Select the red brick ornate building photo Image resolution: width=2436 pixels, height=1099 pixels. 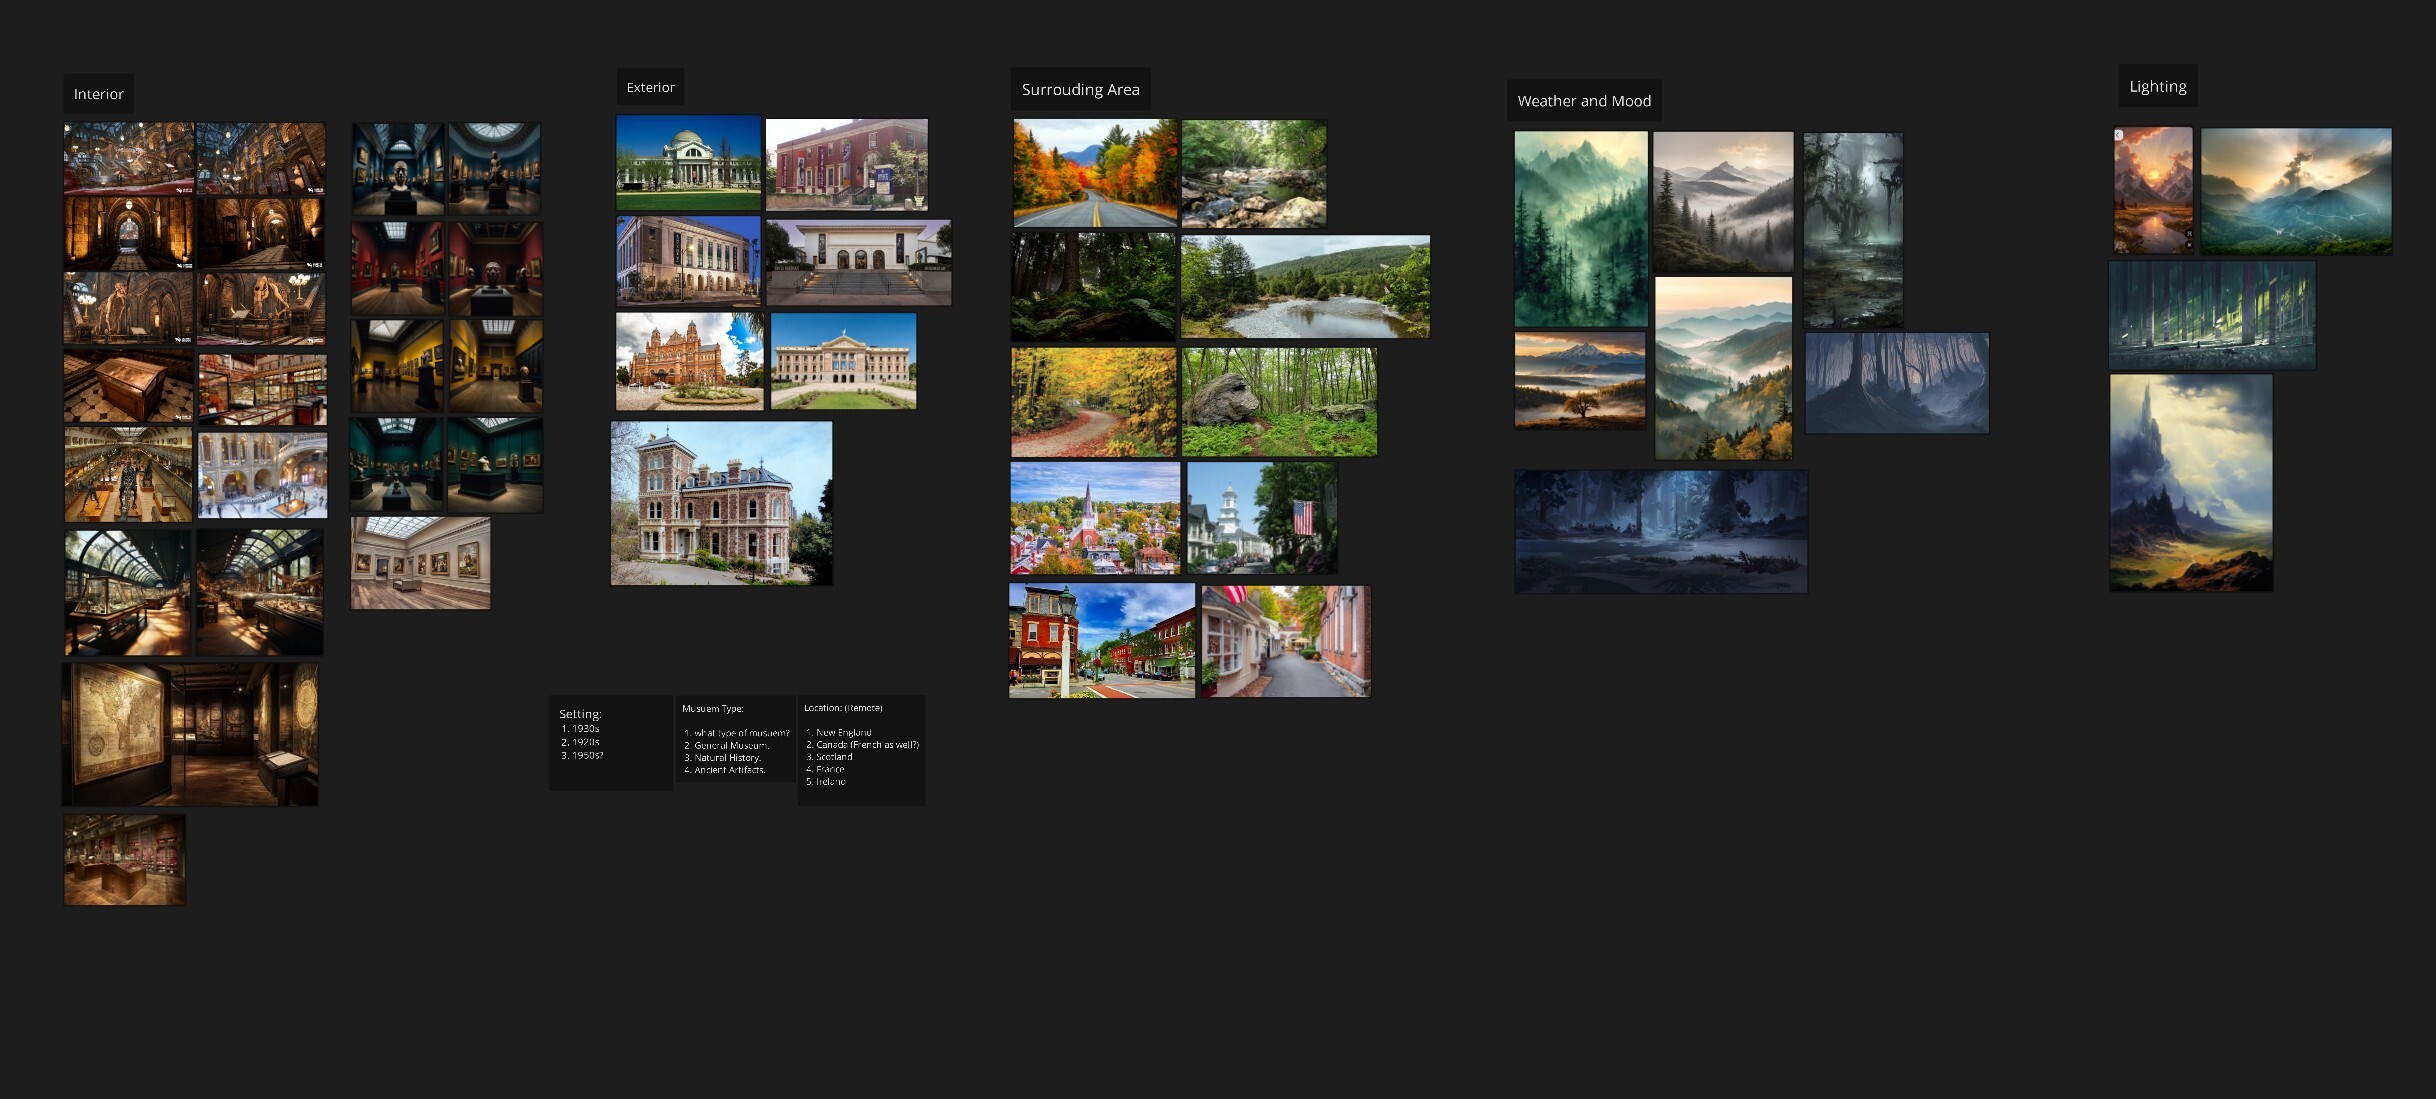tap(689, 361)
